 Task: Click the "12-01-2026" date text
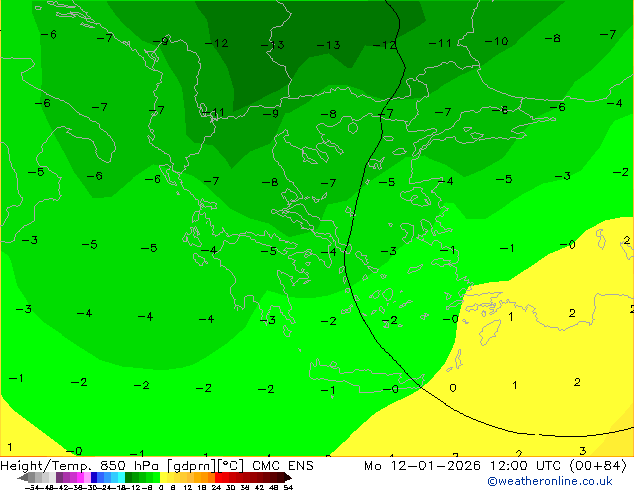coord(435,466)
